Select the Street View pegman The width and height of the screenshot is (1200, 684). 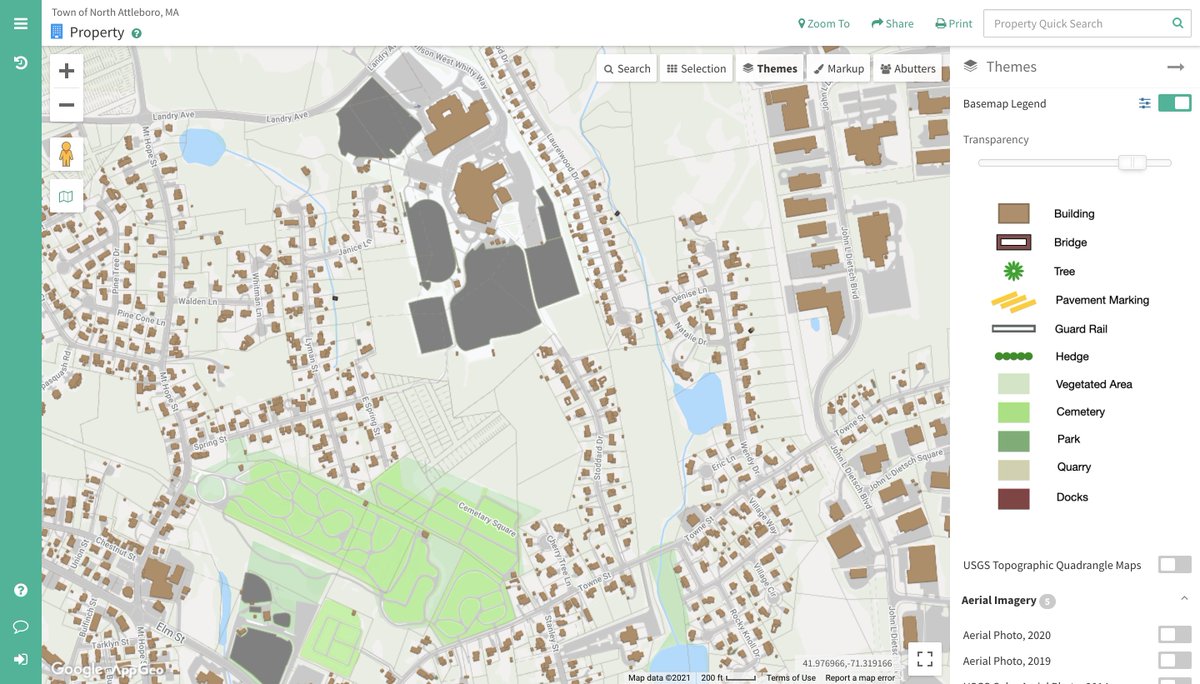(67, 155)
